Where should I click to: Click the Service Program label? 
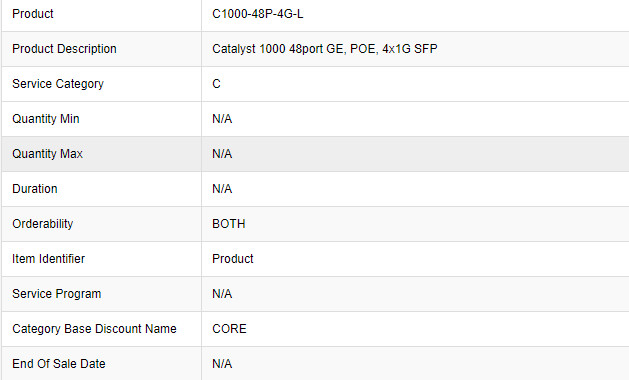coord(57,293)
